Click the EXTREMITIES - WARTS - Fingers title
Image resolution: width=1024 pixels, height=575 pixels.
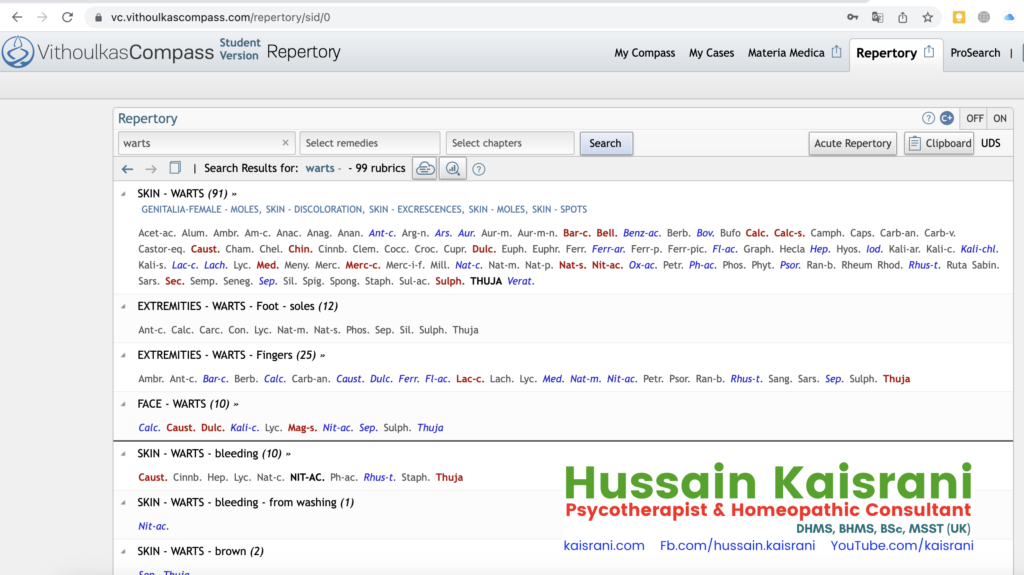[x=227, y=355]
